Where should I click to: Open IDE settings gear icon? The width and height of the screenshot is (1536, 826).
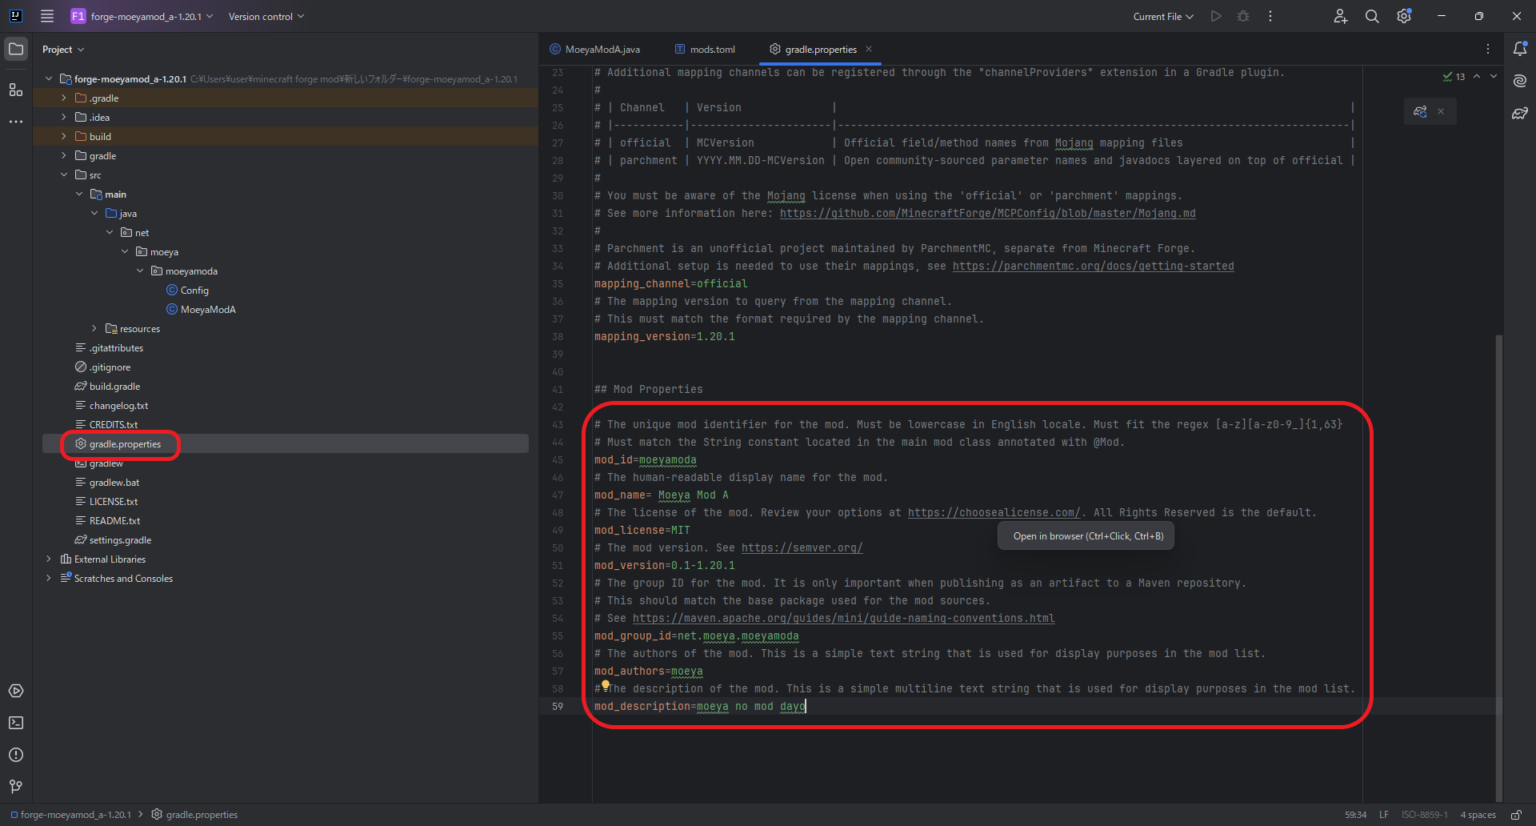coord(1404,16)
